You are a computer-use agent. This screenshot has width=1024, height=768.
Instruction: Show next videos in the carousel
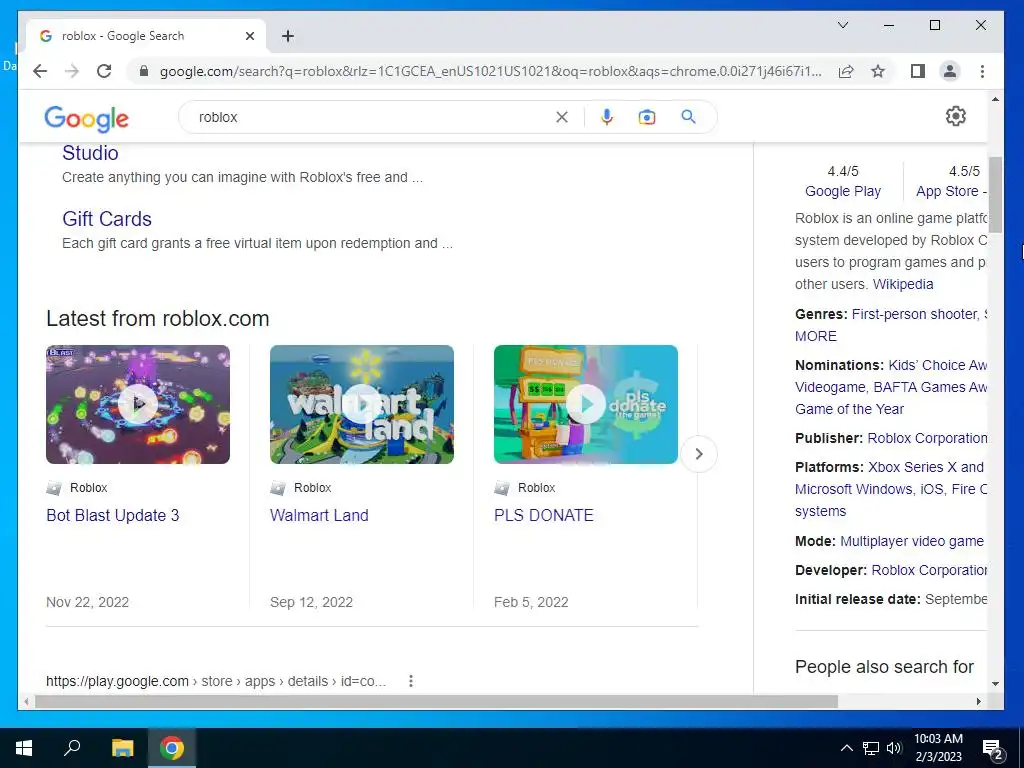pos(699,454)
